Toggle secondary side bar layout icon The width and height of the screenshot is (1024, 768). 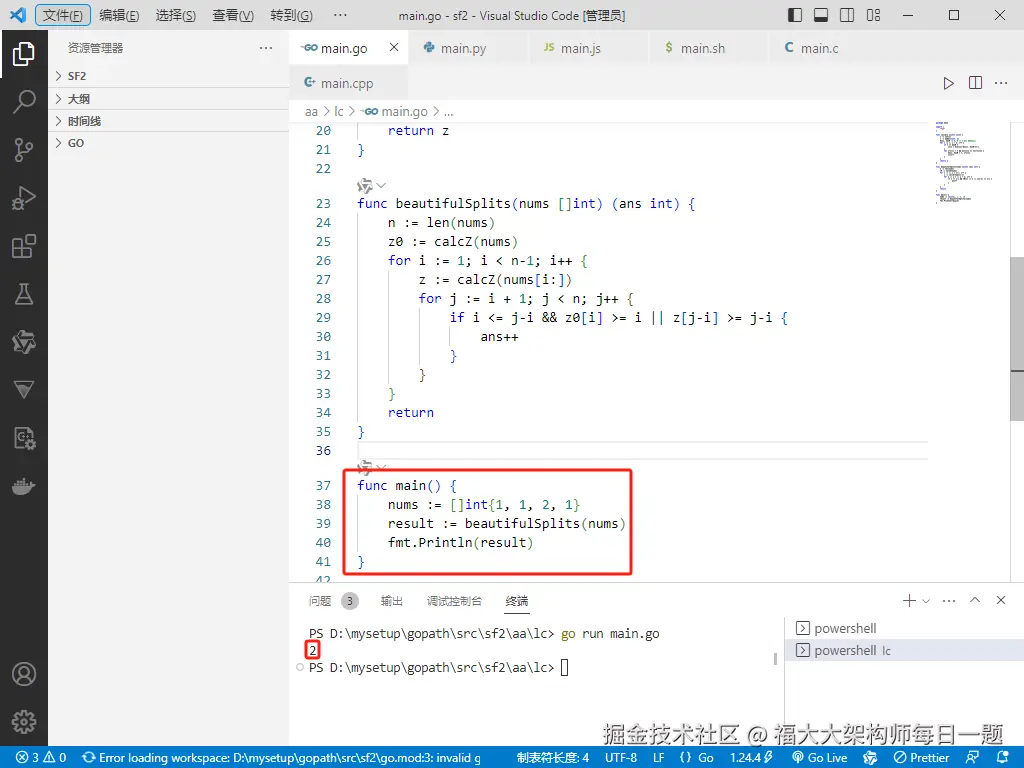tap(847, 15)
